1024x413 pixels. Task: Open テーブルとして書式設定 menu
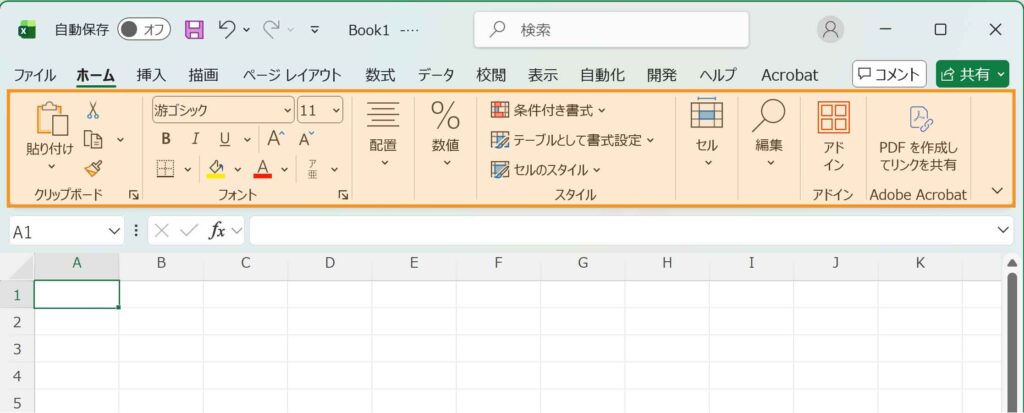click(572, 140)
